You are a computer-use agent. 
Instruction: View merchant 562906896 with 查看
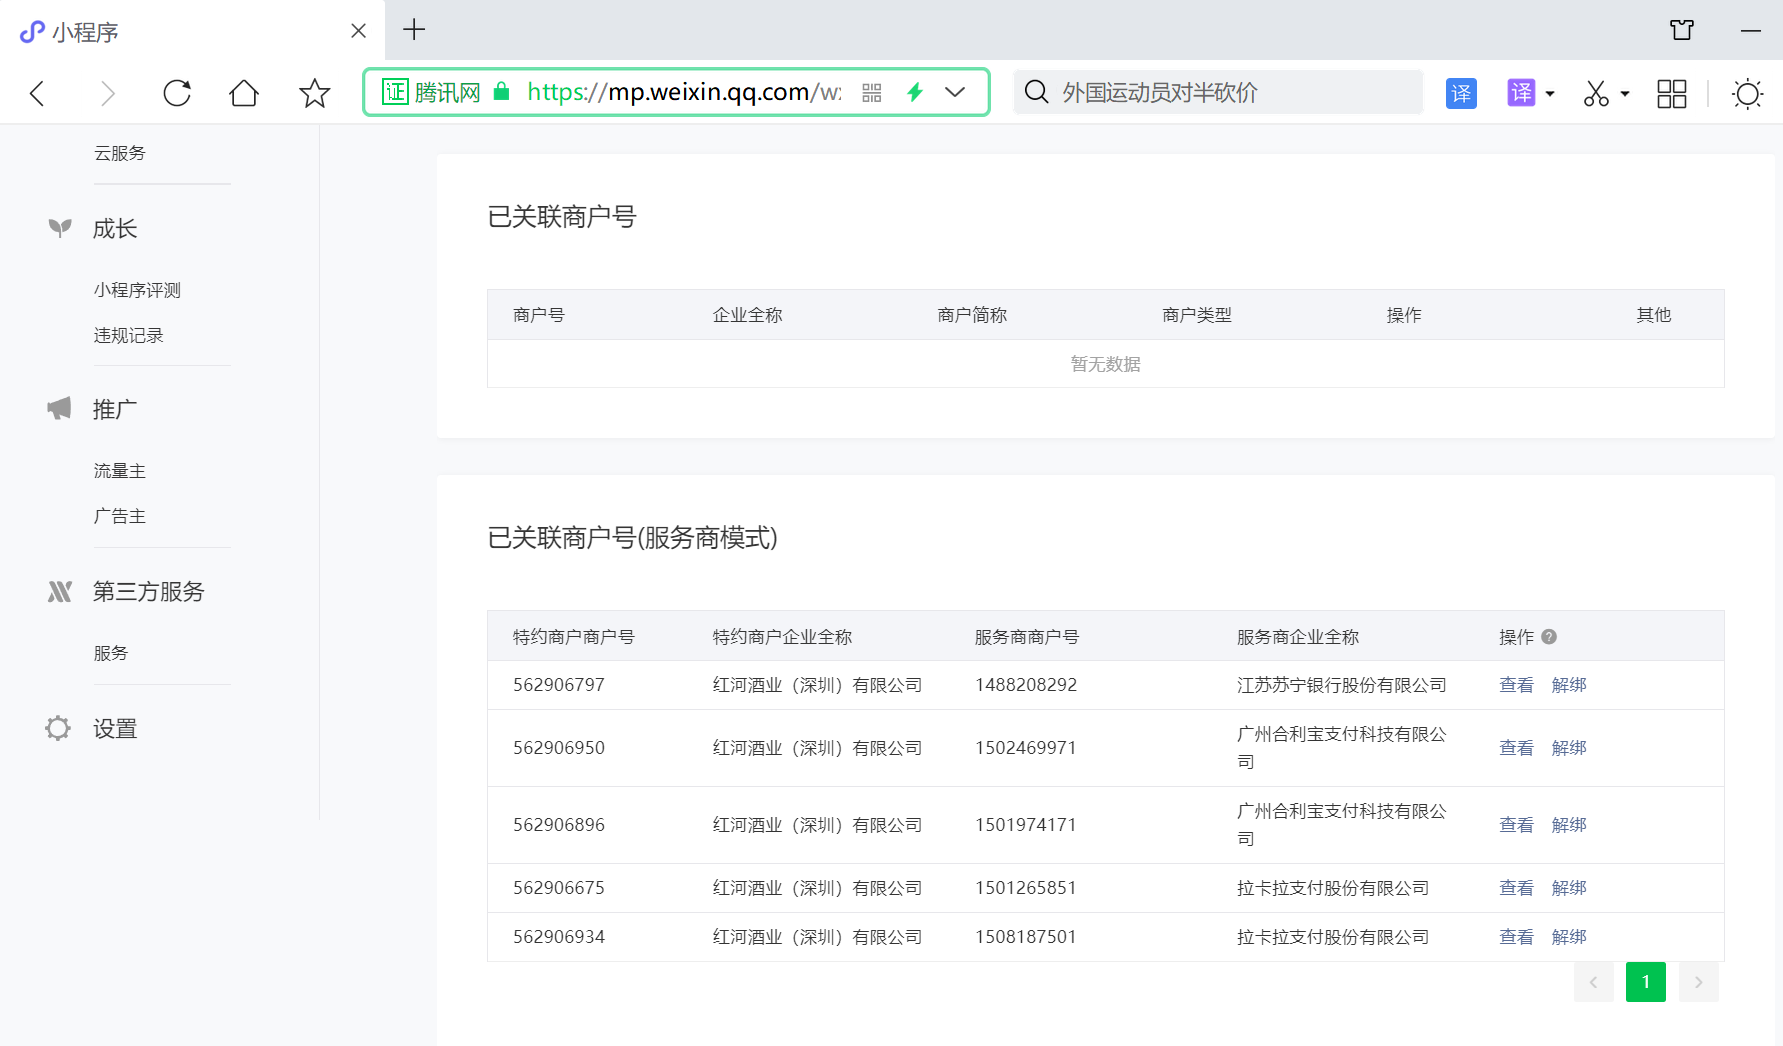1516,825
